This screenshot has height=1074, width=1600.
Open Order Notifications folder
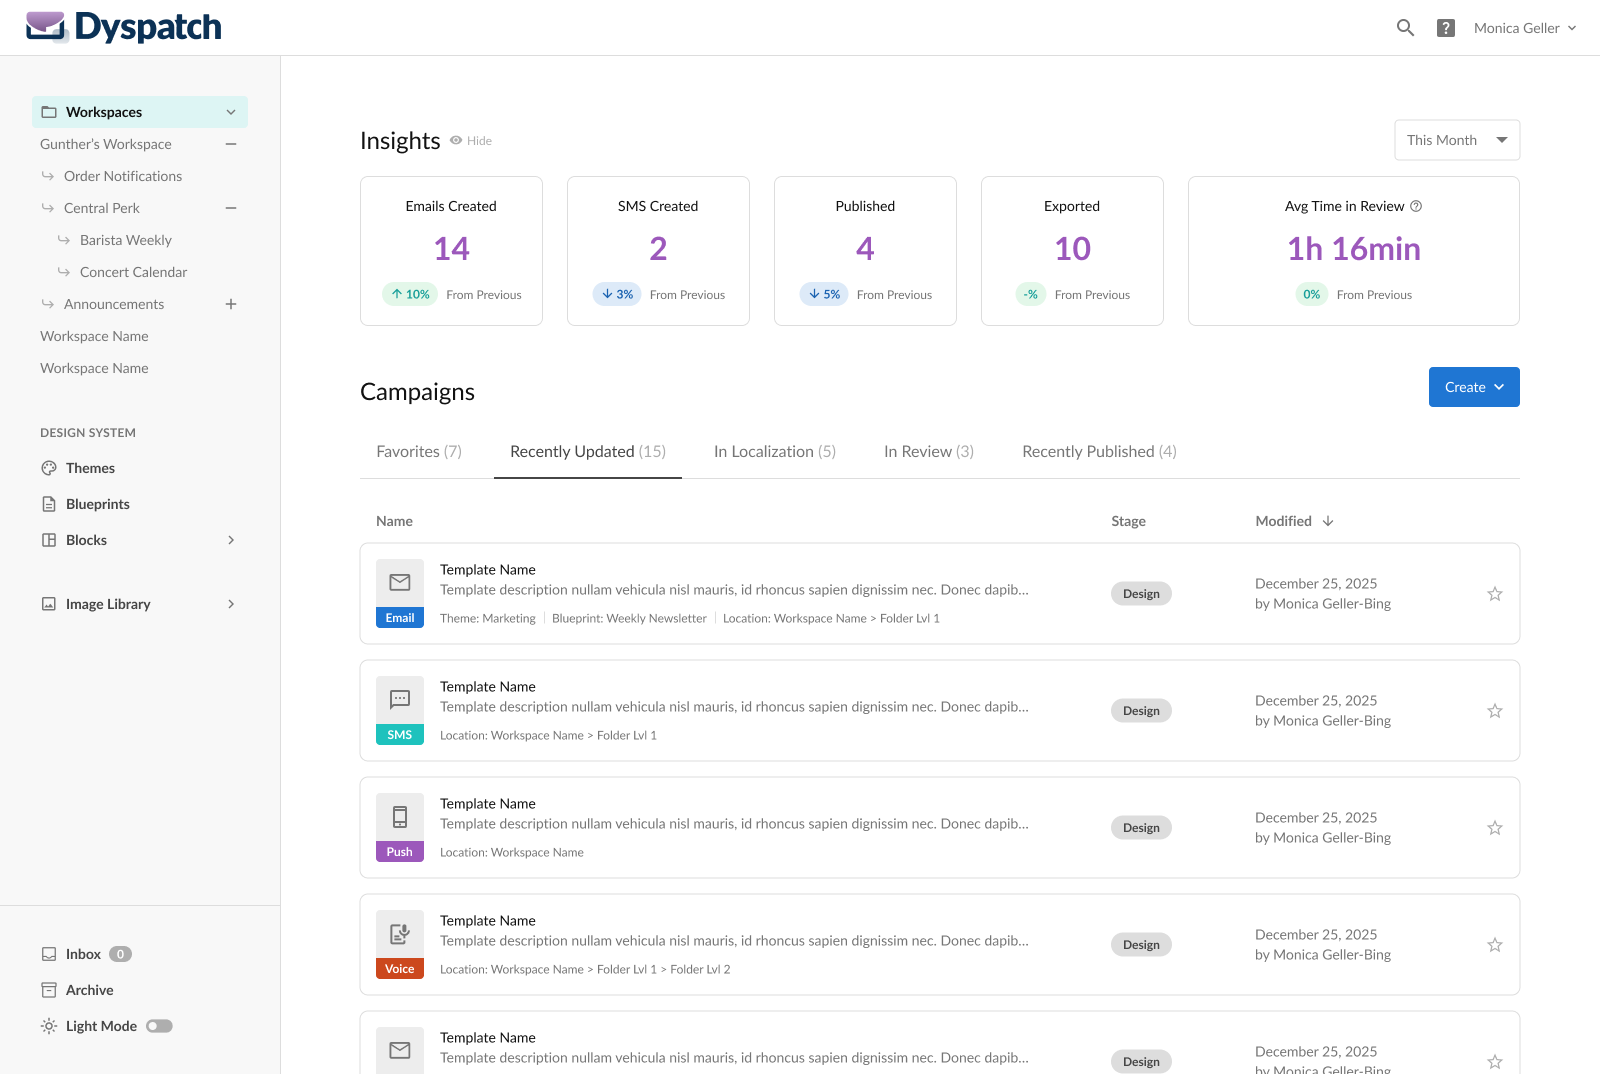pos(123,176)
